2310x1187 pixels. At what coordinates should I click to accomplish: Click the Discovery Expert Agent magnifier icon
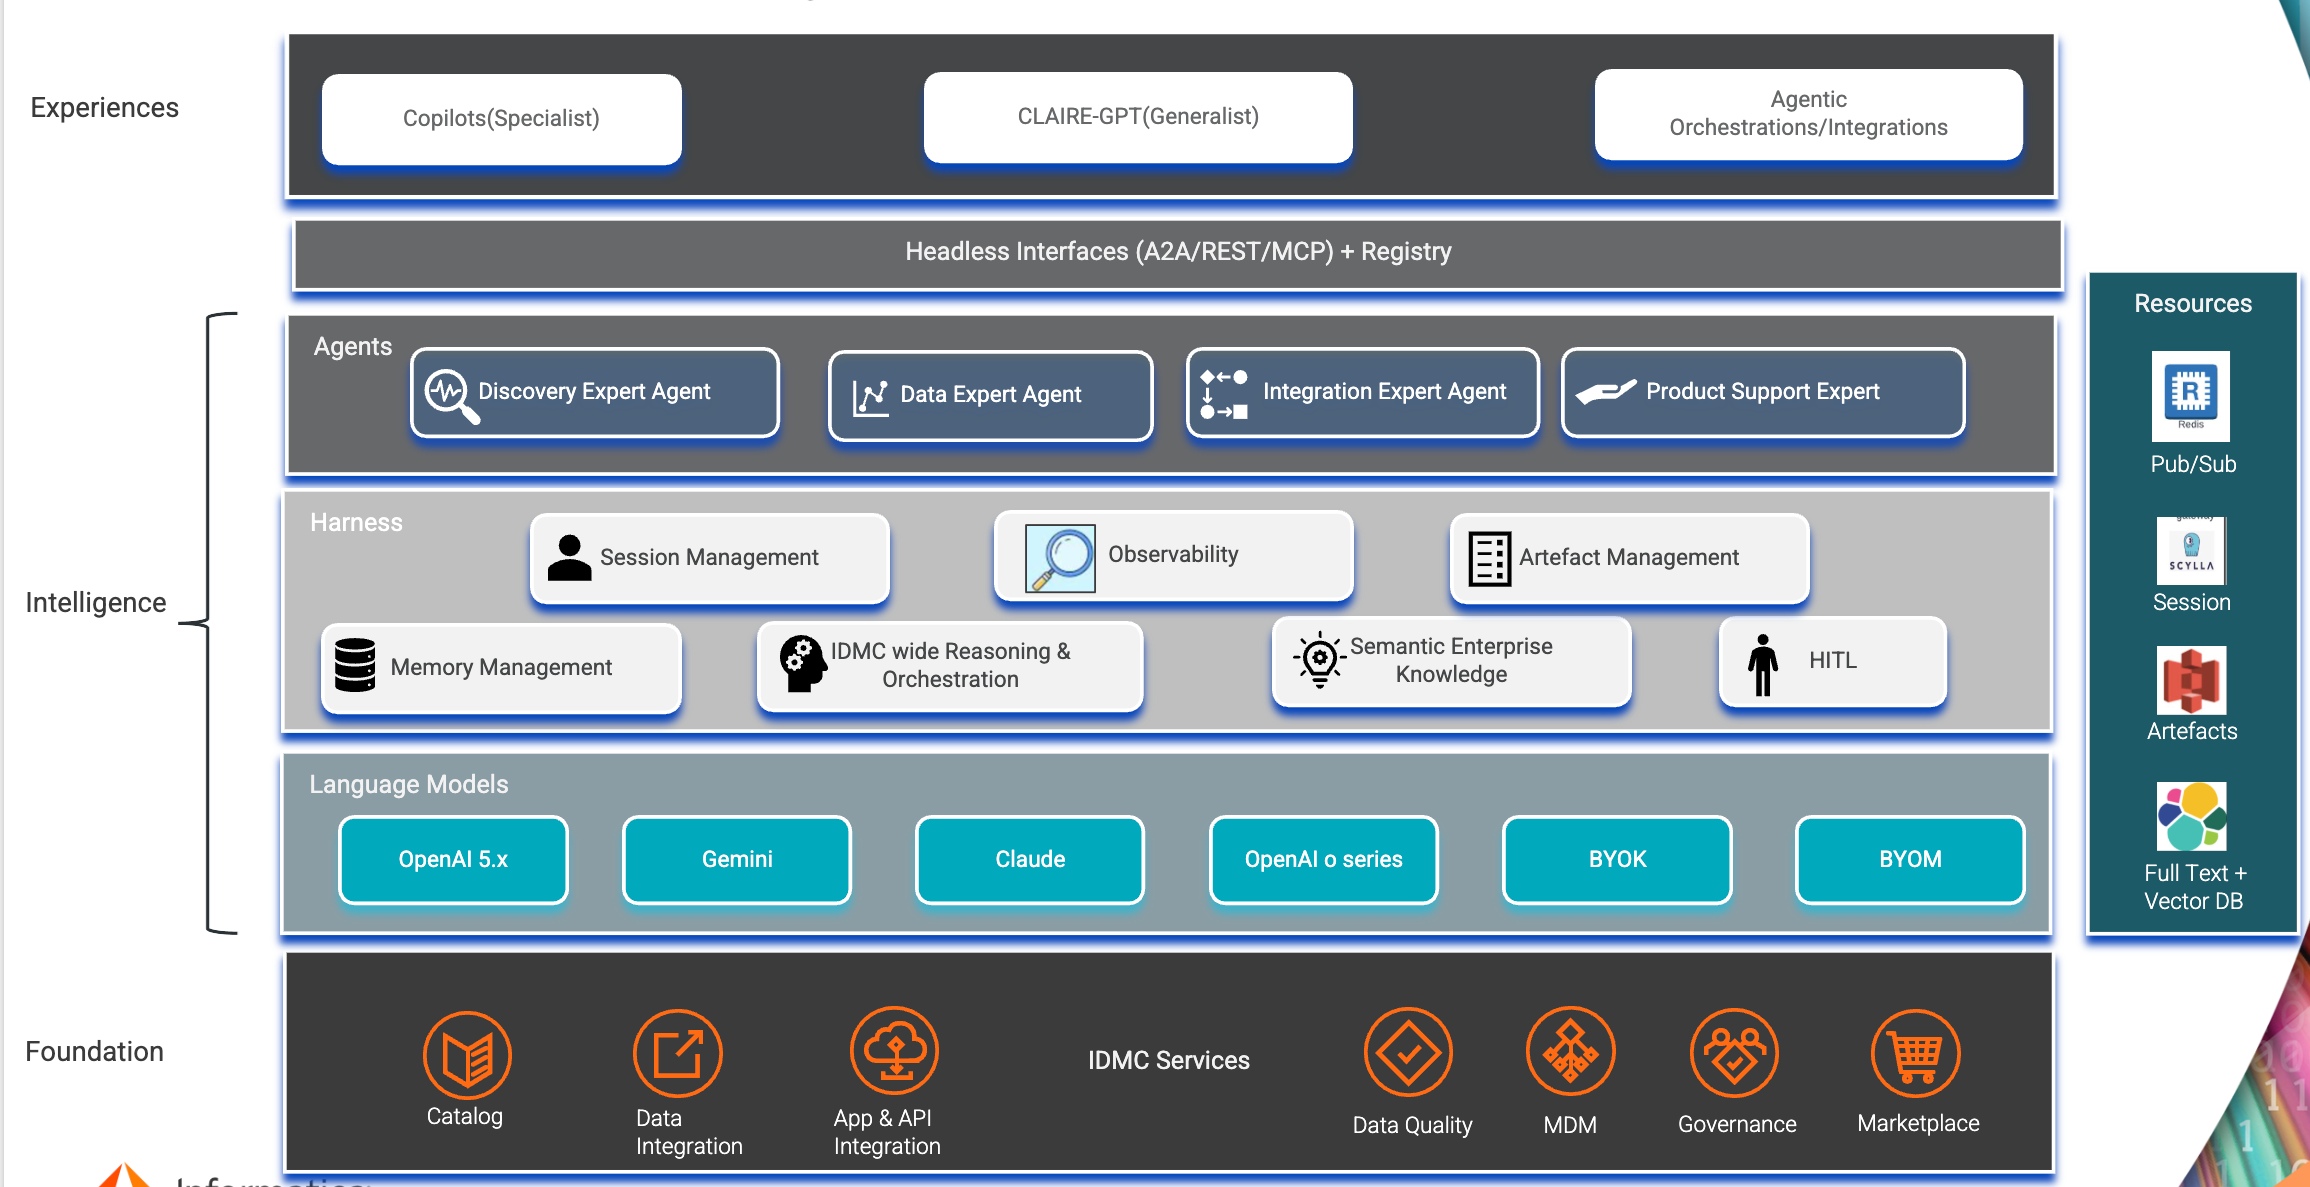pyautogui.click(x=452, y=396)
